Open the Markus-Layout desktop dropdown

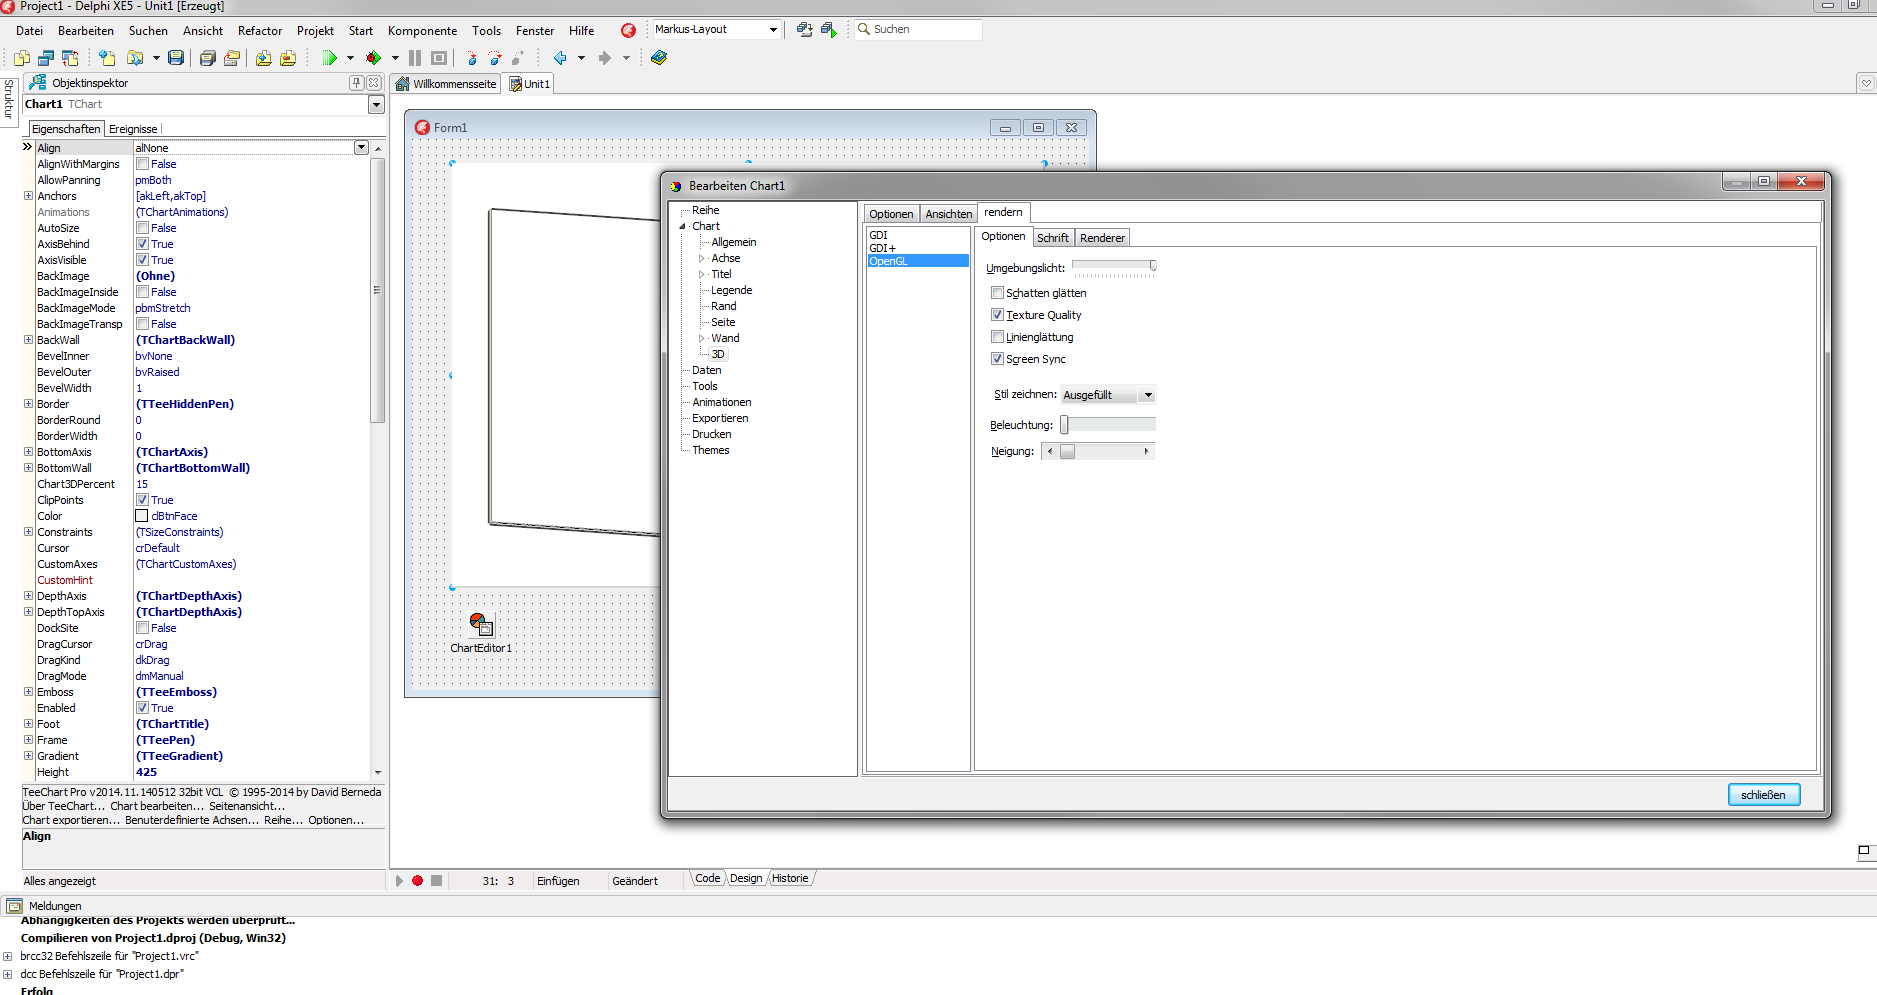coord(773,30)
